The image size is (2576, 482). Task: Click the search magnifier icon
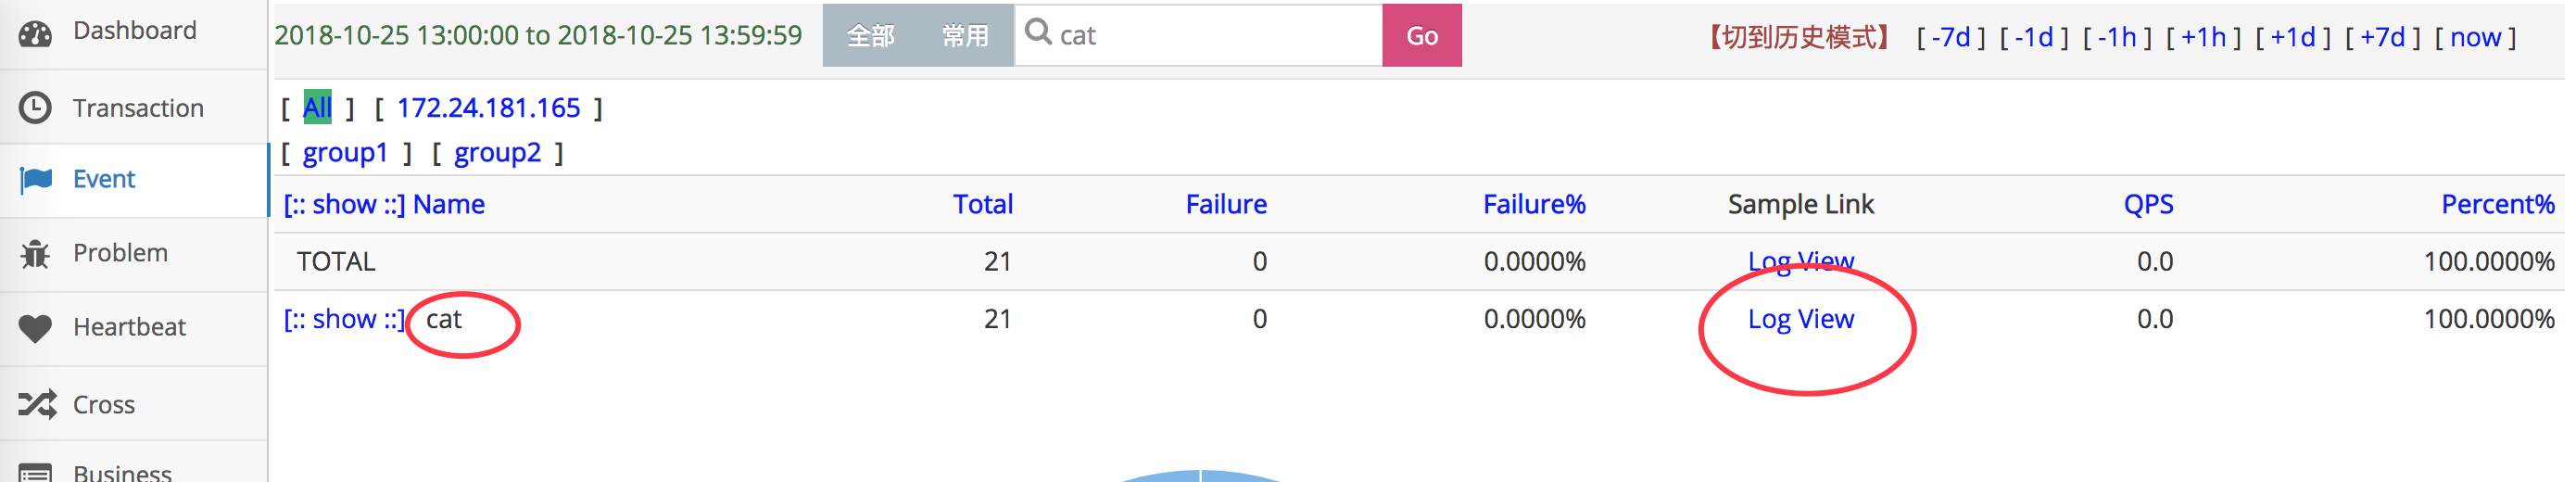(x=1038, y=33)
